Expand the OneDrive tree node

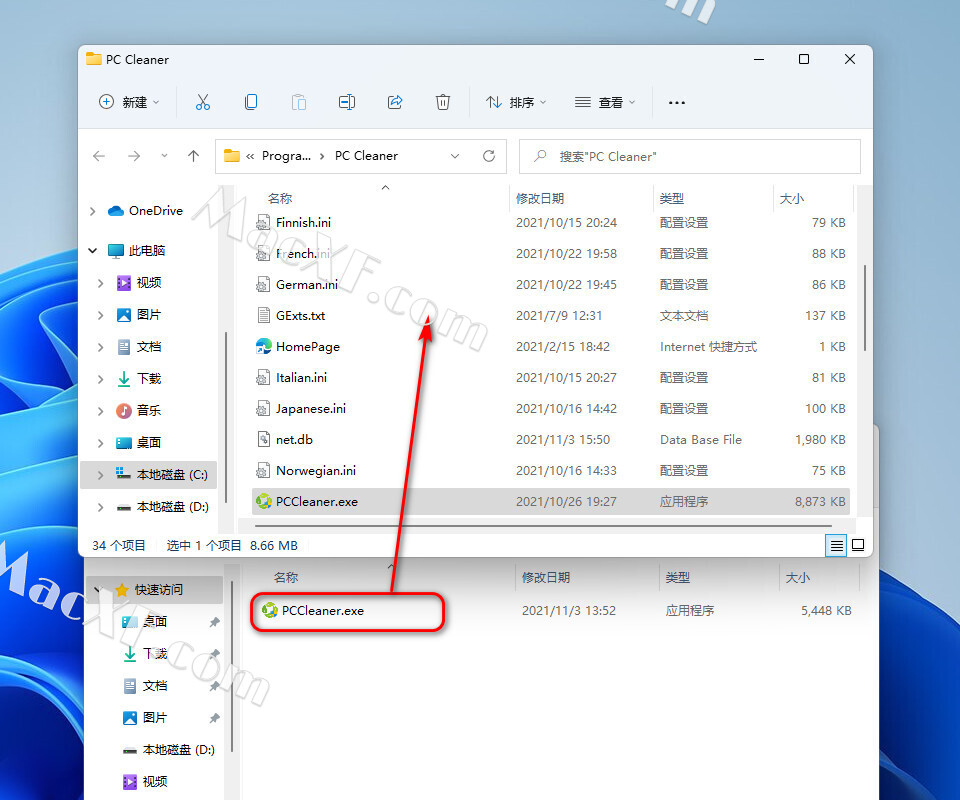point(92,211)
